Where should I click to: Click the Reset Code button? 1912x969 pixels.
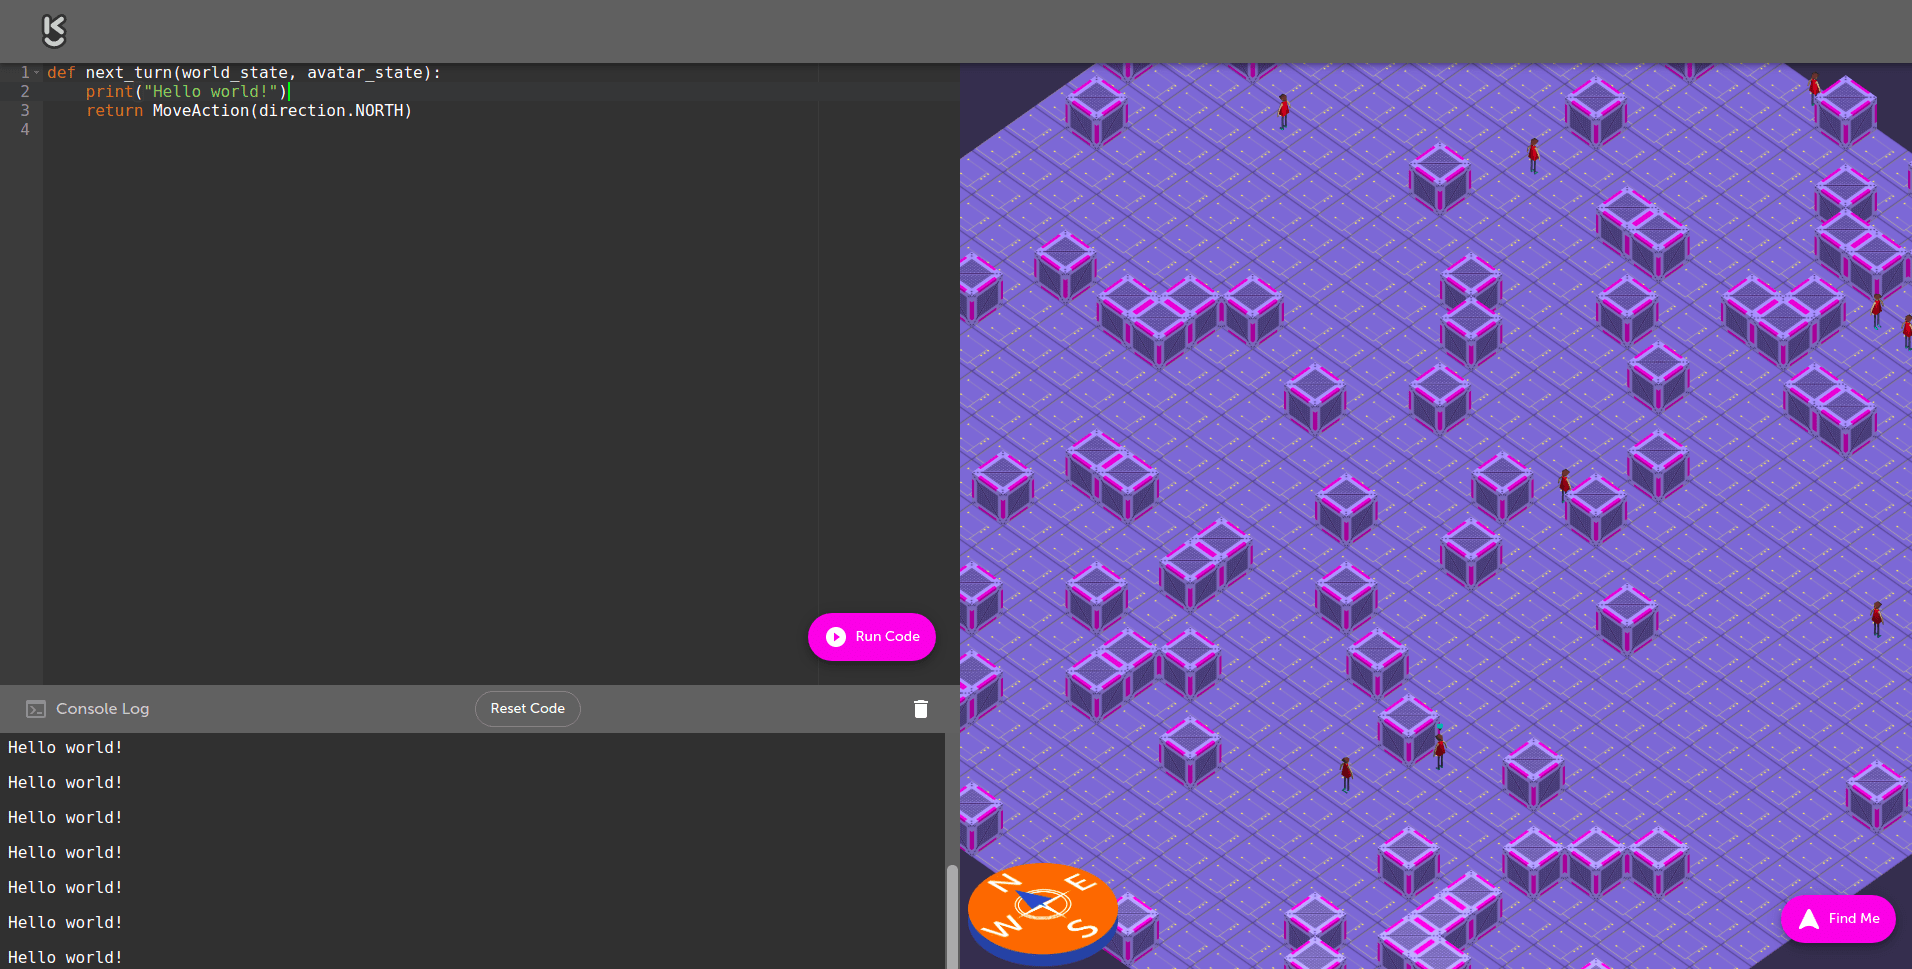[x=528, y=709]
